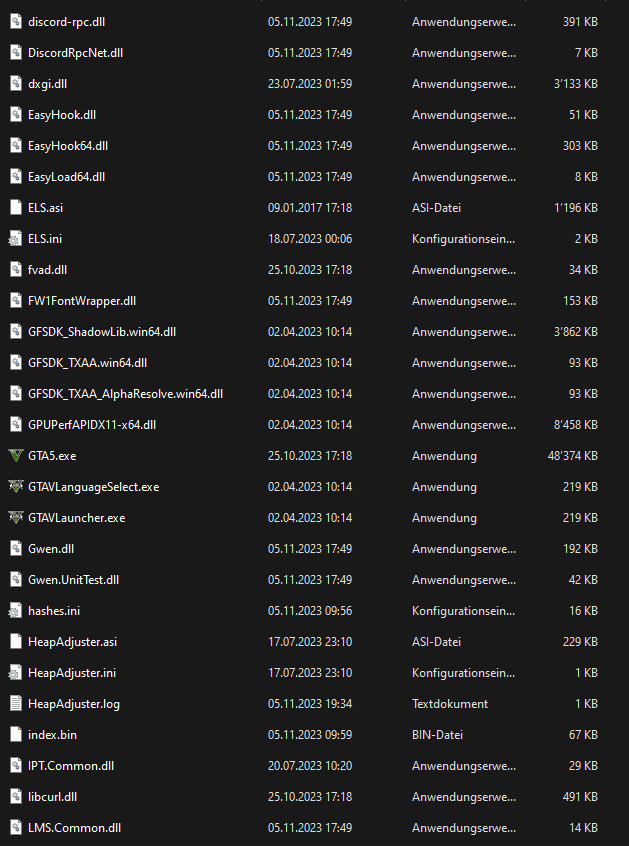Click the size value 1'196 KB

tap(576, 208)
